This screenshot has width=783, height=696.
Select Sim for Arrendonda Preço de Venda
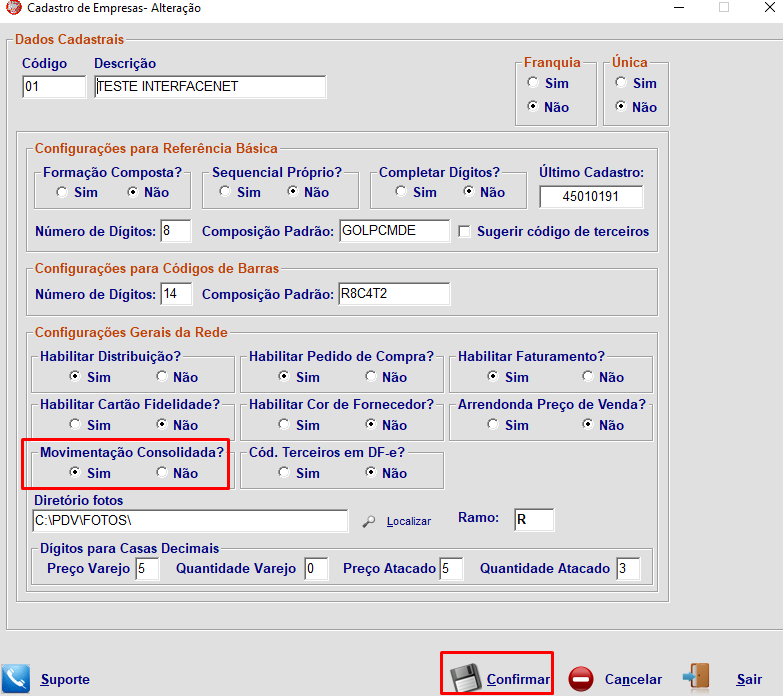(x=493, y=424)
